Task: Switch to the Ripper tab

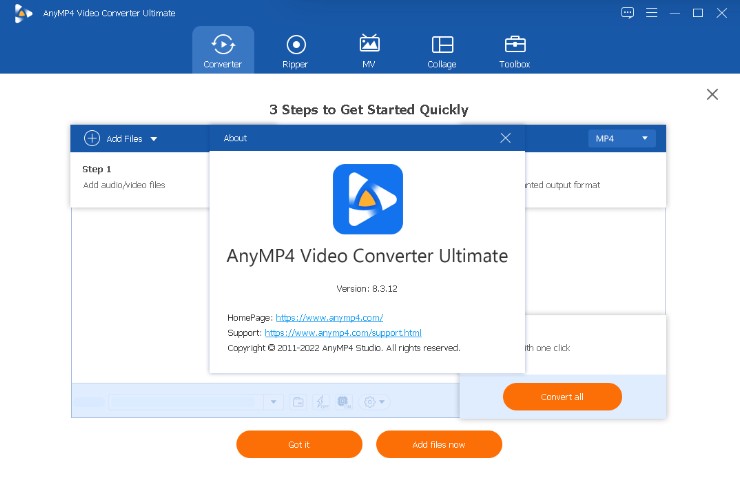Action: 295,50
